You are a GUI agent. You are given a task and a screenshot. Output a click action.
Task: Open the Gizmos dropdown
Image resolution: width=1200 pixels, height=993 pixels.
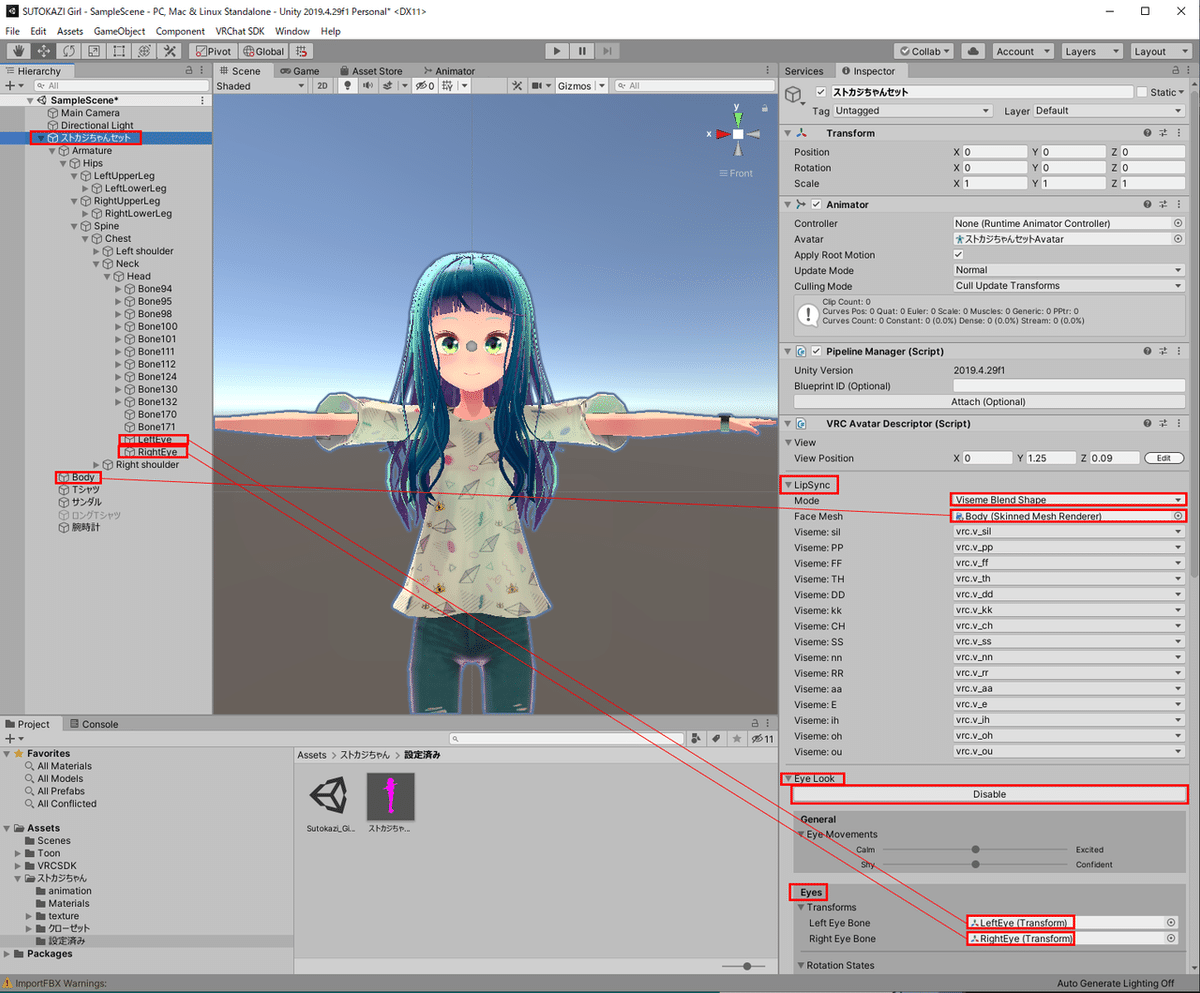click(x=582, y=86)
